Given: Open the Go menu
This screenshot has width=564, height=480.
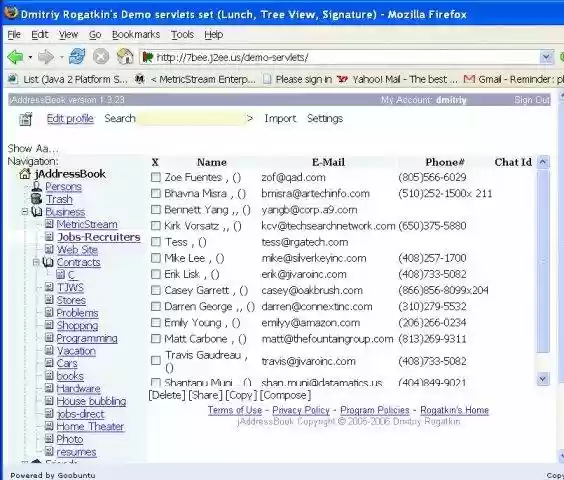Looking at the screenshot, I should [95, 35].
